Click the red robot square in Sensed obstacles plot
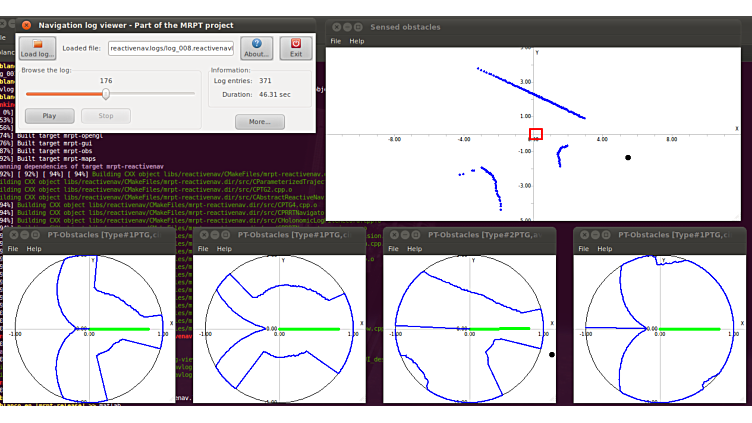Viewport: 752px width, 423px height. (x=536, y=134)
